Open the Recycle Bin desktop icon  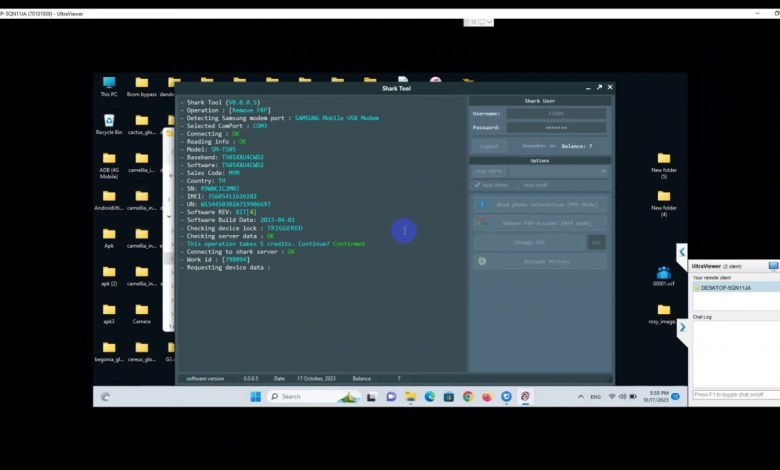[x=108, y=122]
